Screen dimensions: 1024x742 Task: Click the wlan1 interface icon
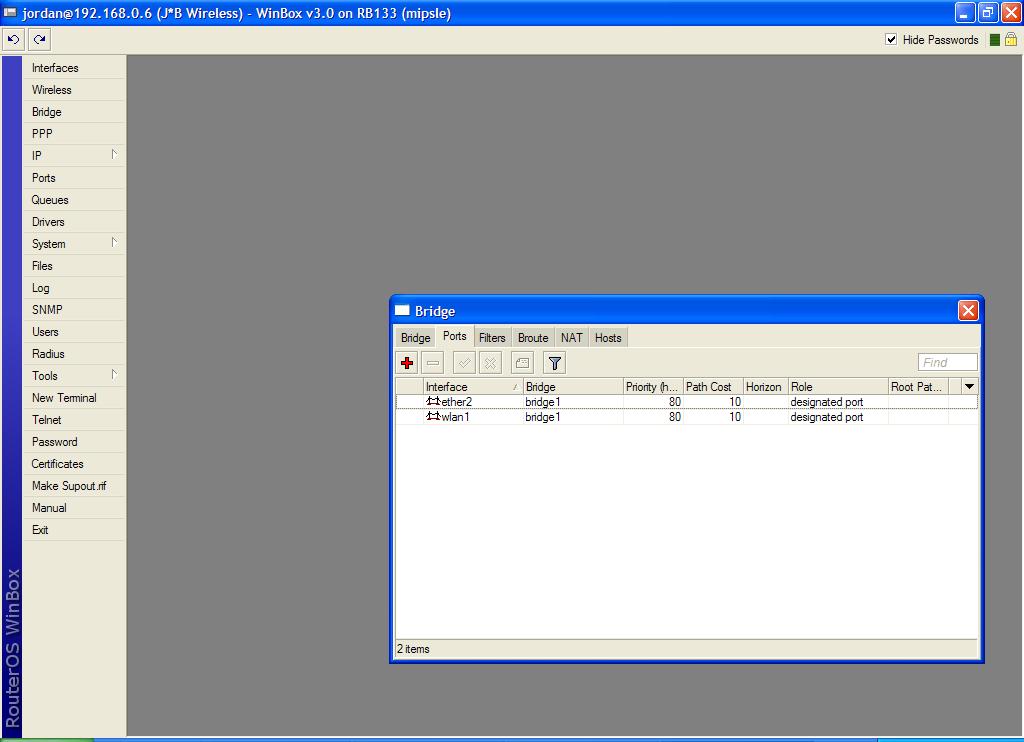pos(433,416)
